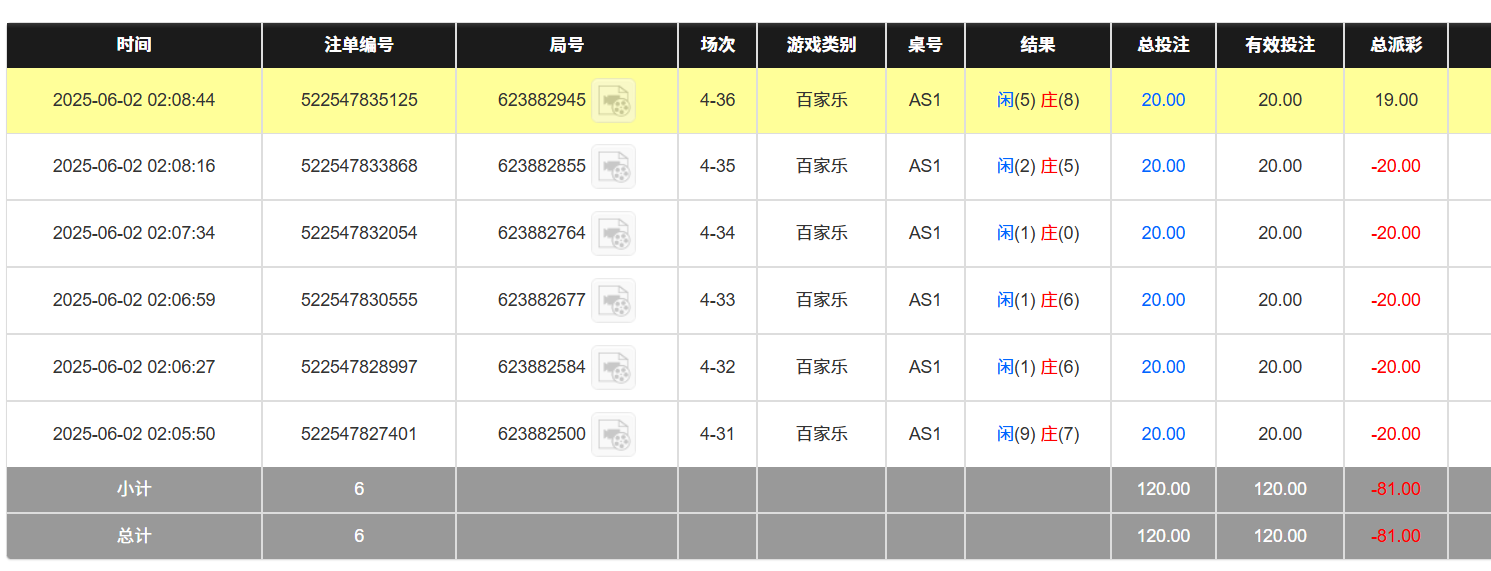Click the 总派彩 column header
Image resolution: width=1491 pixels, height=571 pixels.
(1396, 45)
